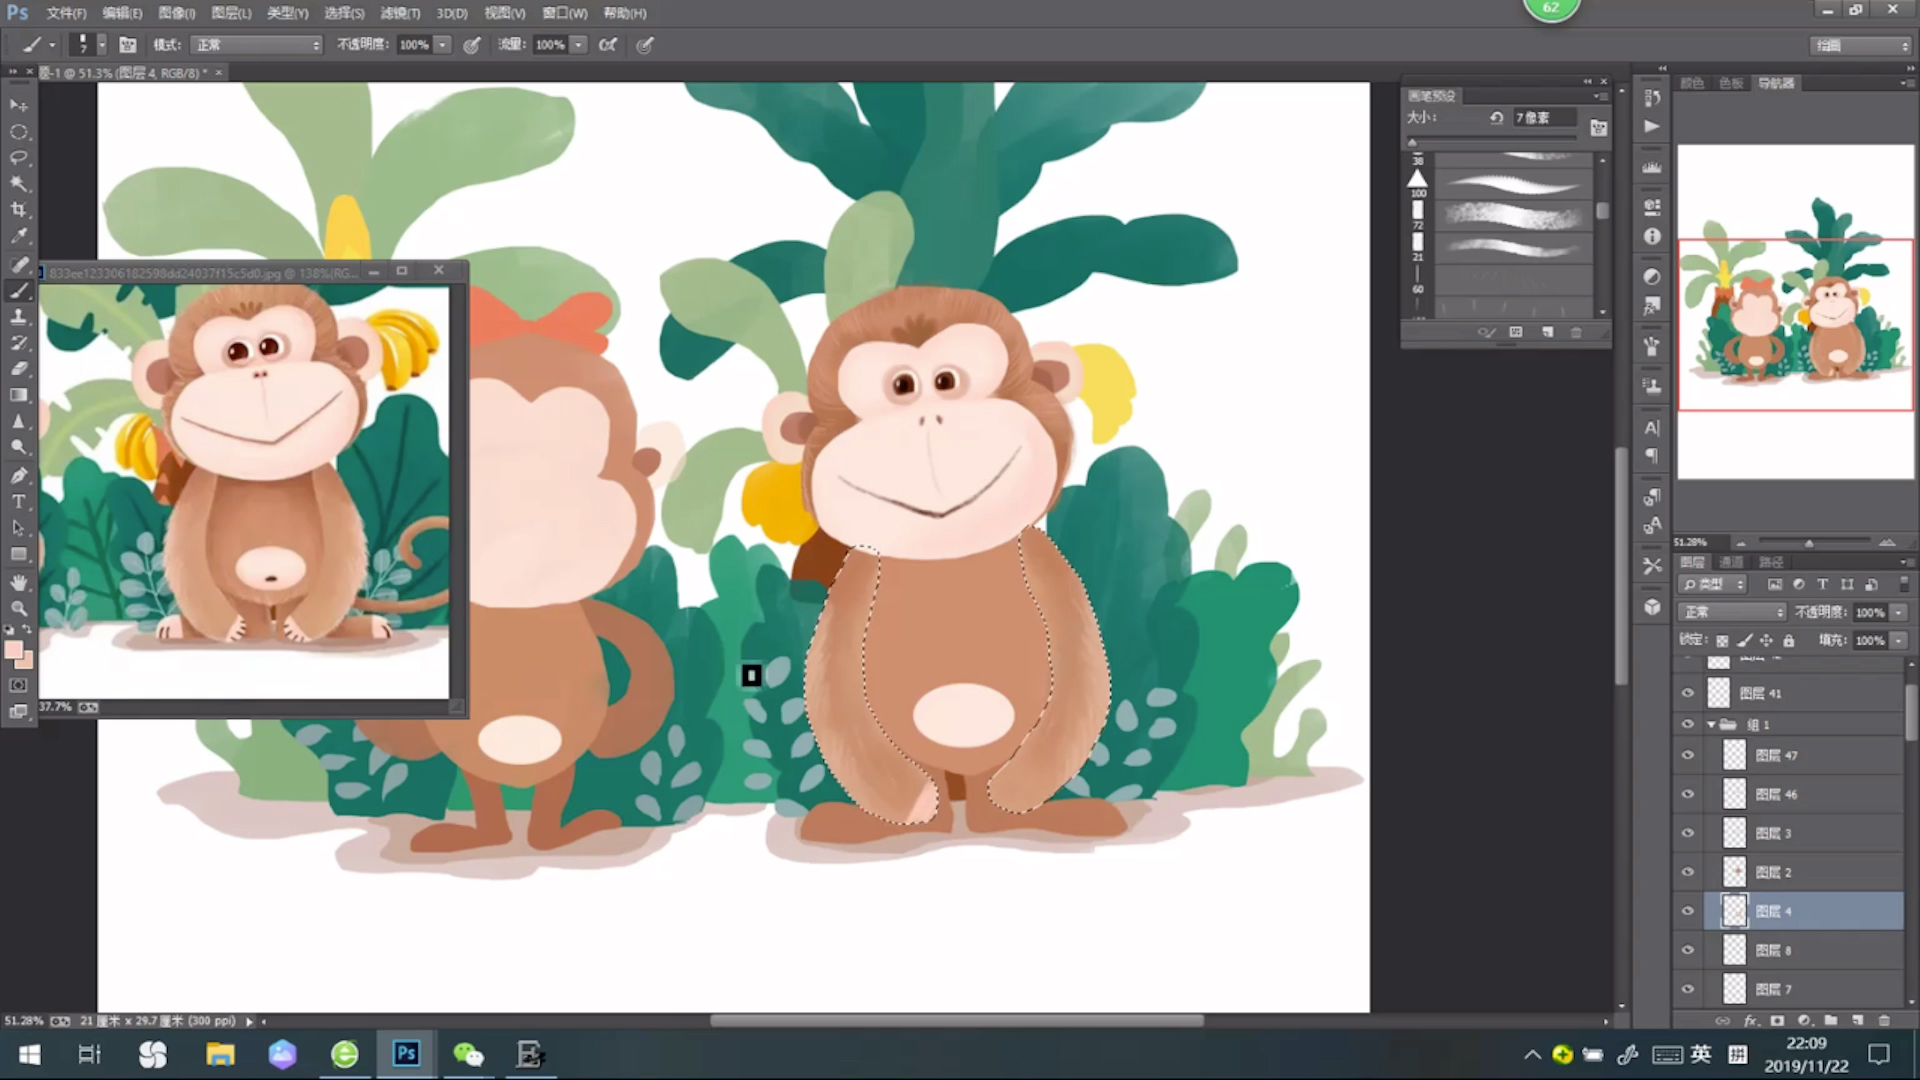Open the History panel icon
The image size is (1920, 1080).
[x=1652, y=98]
